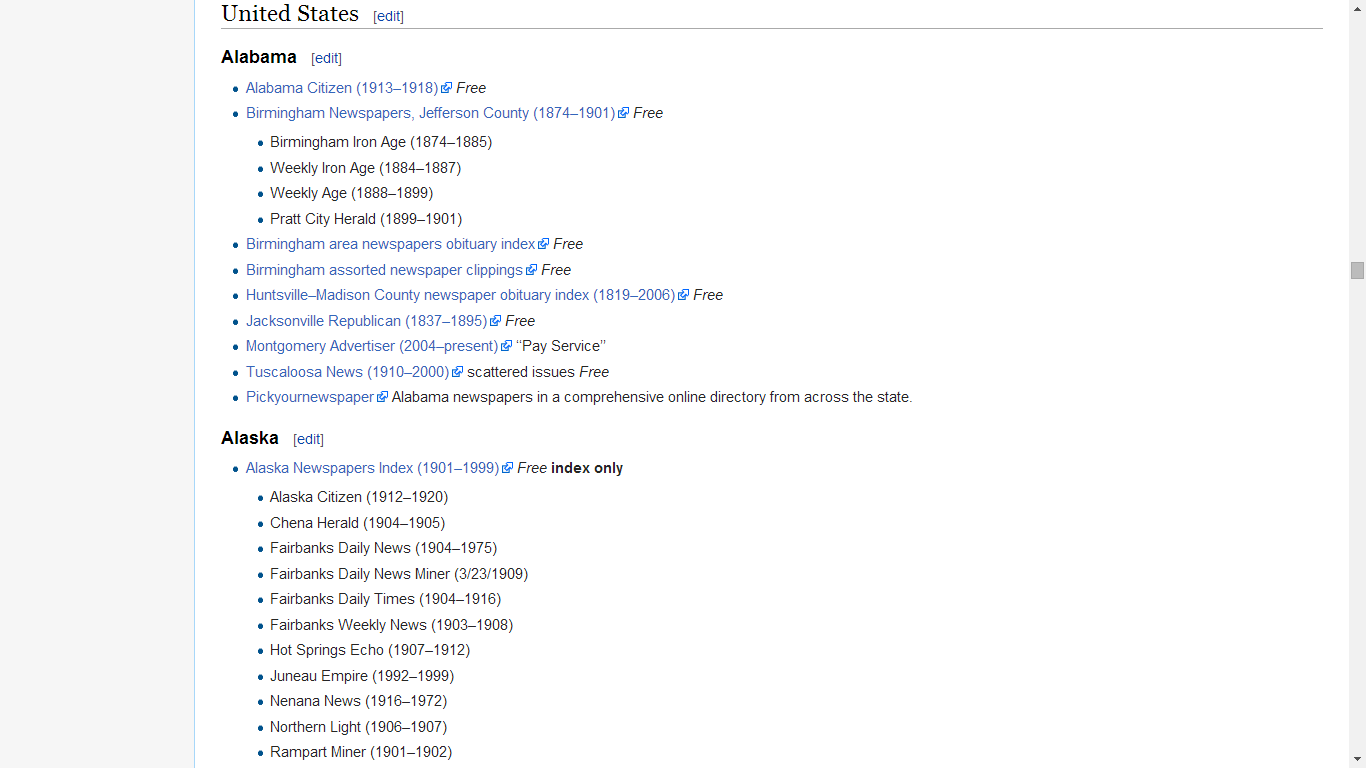Click Fairbanks Daily Times (1904–1916) entry
This screenshot has height=768, width=1366.
click(x=386, y=599)
